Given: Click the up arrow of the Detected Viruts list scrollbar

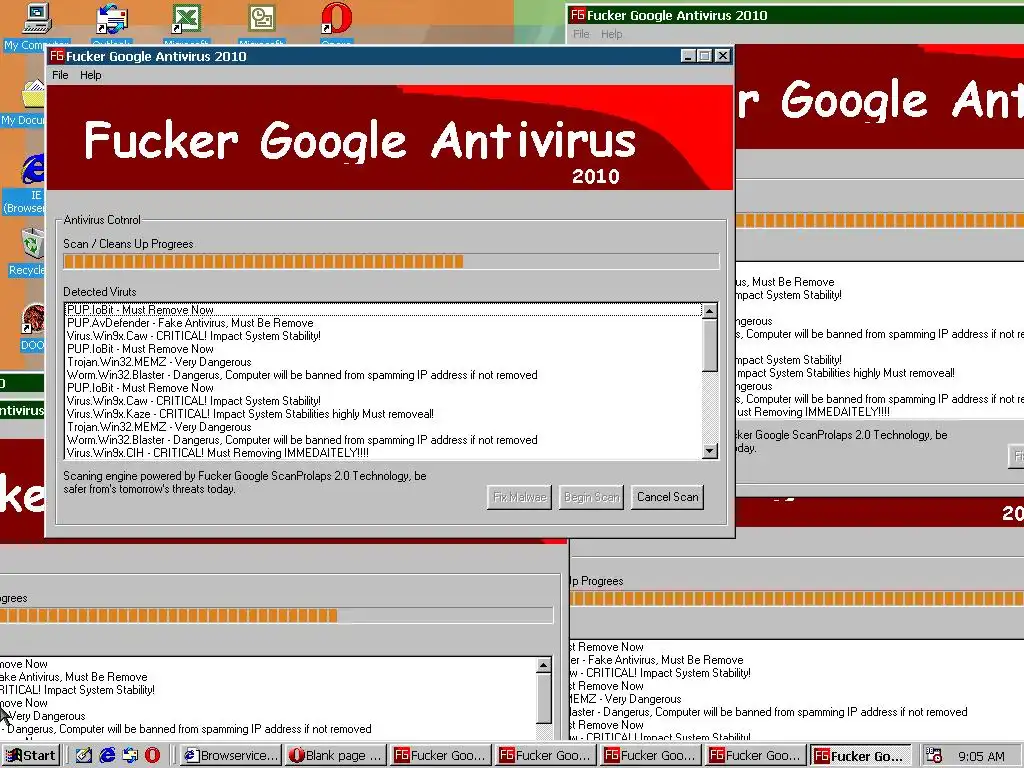Looking at the screenshot, I should click(710, 311).
